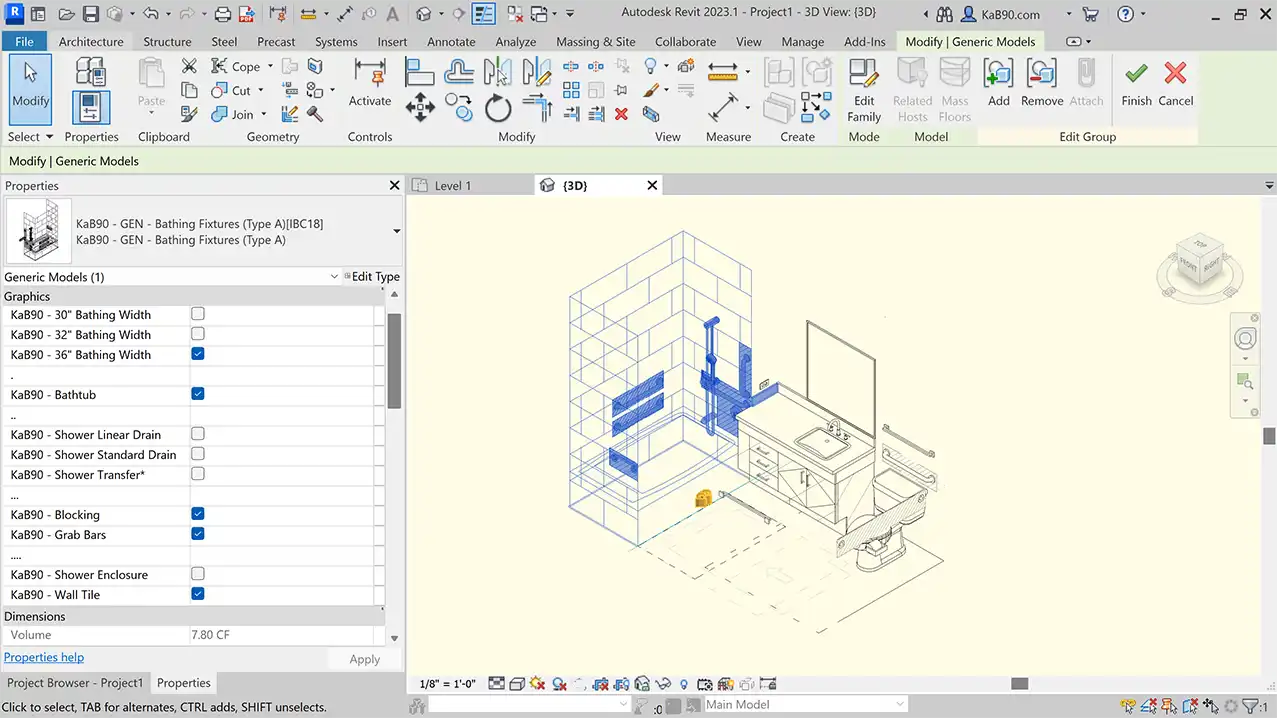Expand the Generic Models (1) filter dropdown

pos(334,277)
